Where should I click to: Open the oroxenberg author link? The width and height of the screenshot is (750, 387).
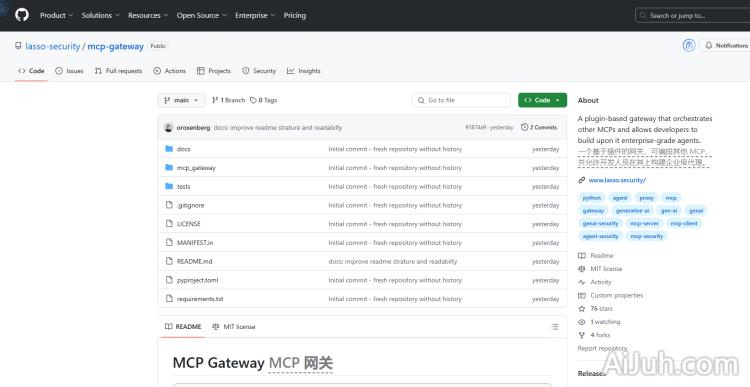click(x=193, y=128)
